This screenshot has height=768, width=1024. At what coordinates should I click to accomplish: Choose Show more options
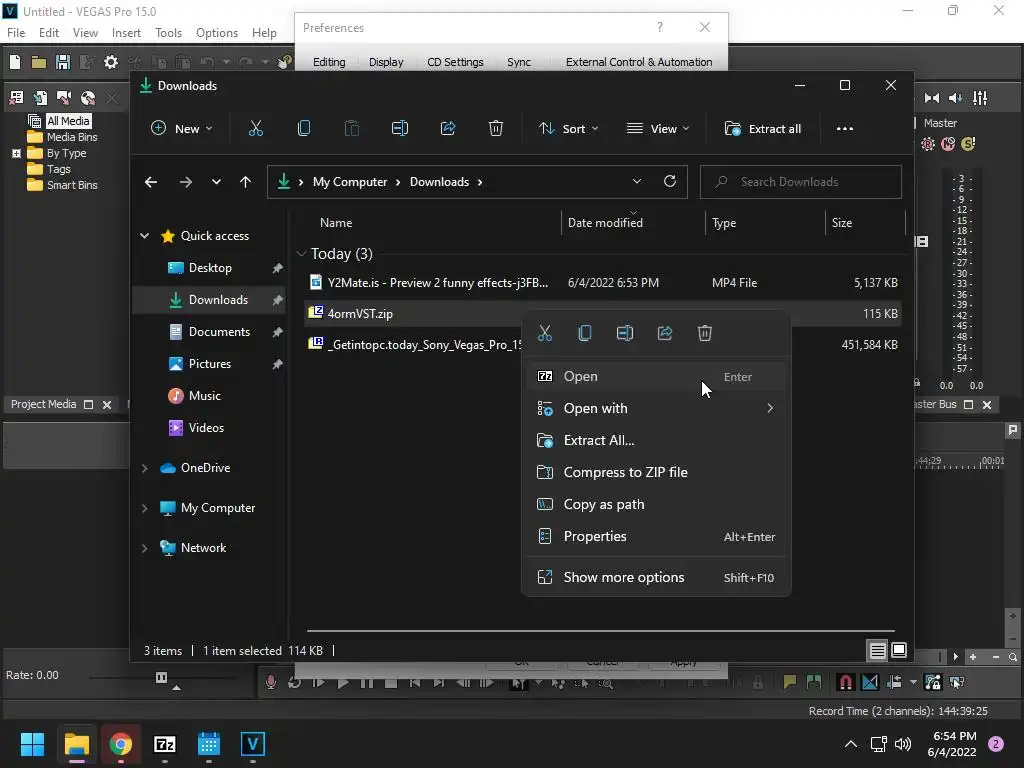click(656, 578)
